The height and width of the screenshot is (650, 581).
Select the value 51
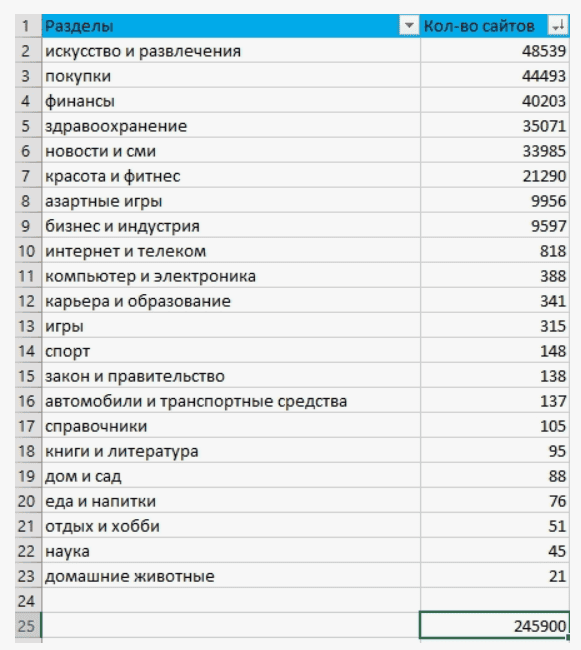click(495, 526)
